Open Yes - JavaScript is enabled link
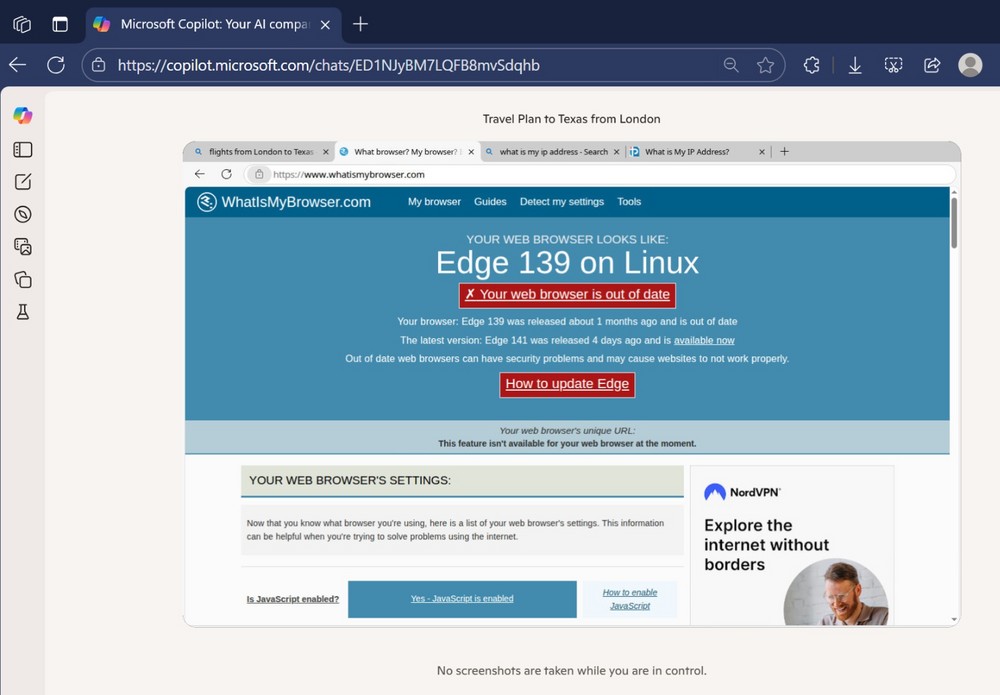This screenshot has height=695, width=1000. click(x=462, y=599)
